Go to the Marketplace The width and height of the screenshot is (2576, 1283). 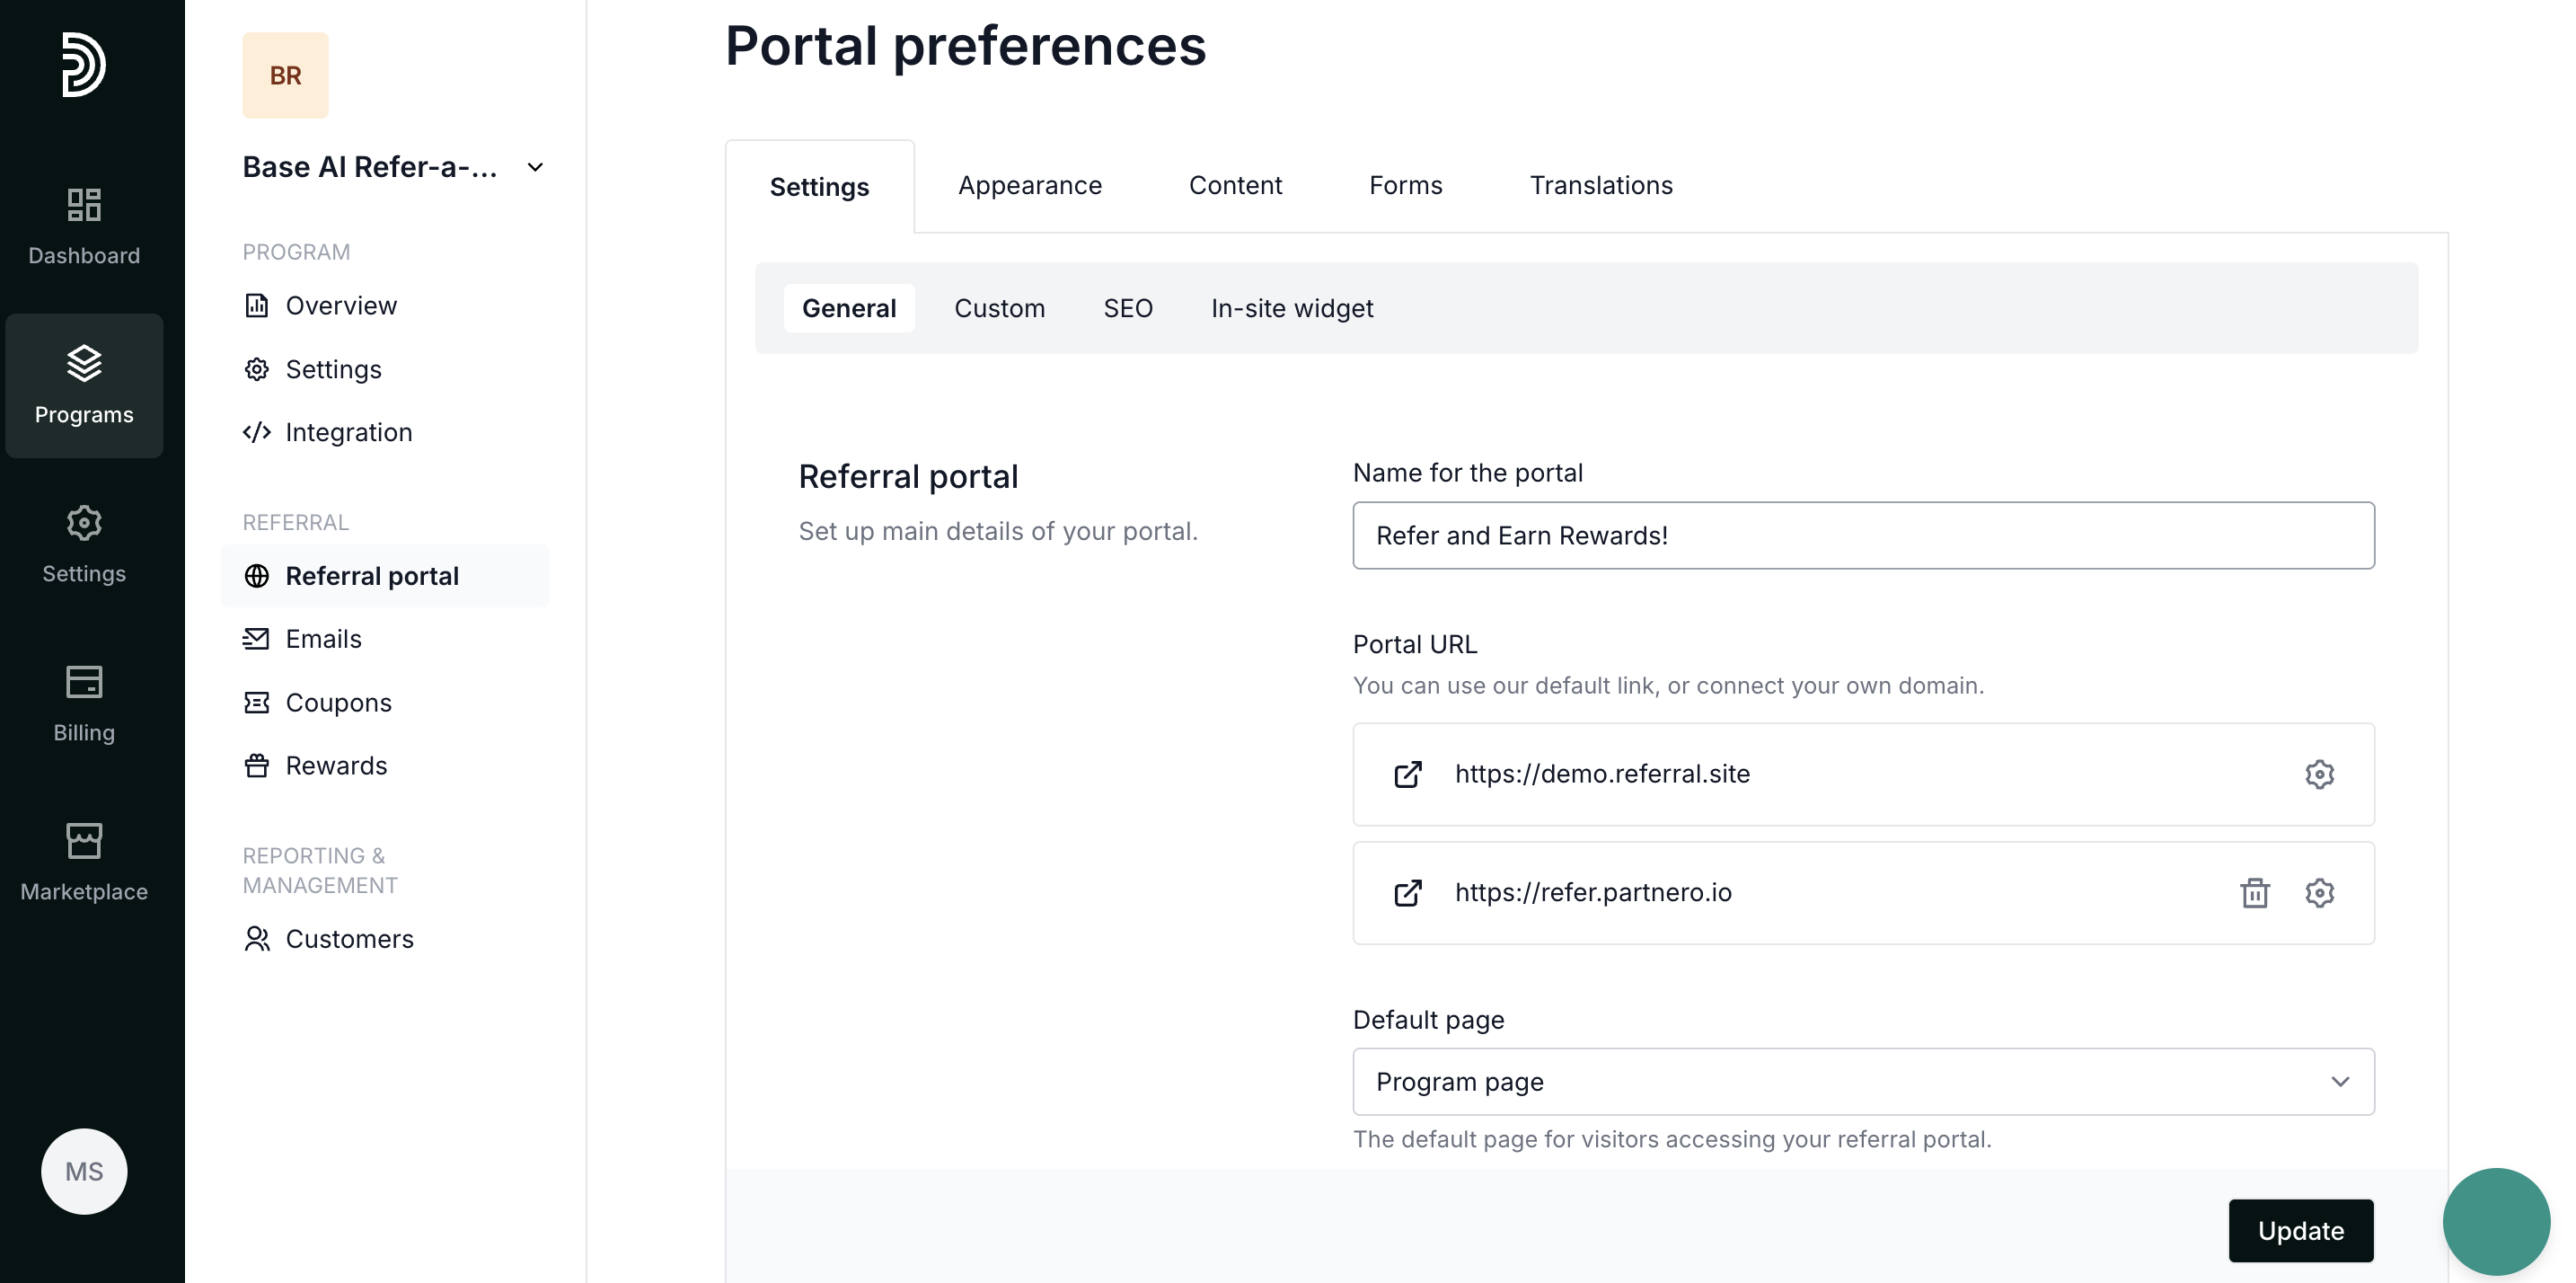(84, 863)
